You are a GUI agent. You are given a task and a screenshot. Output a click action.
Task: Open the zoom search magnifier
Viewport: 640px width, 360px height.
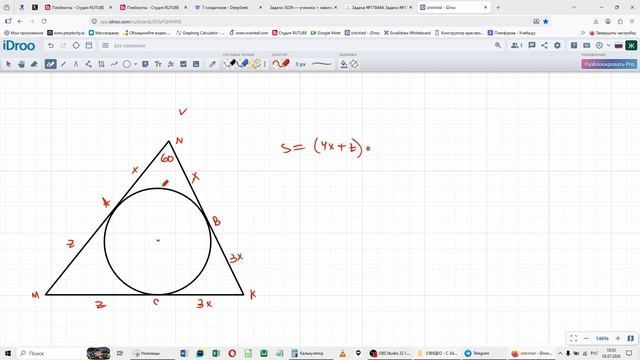click(x=498, y=45)
